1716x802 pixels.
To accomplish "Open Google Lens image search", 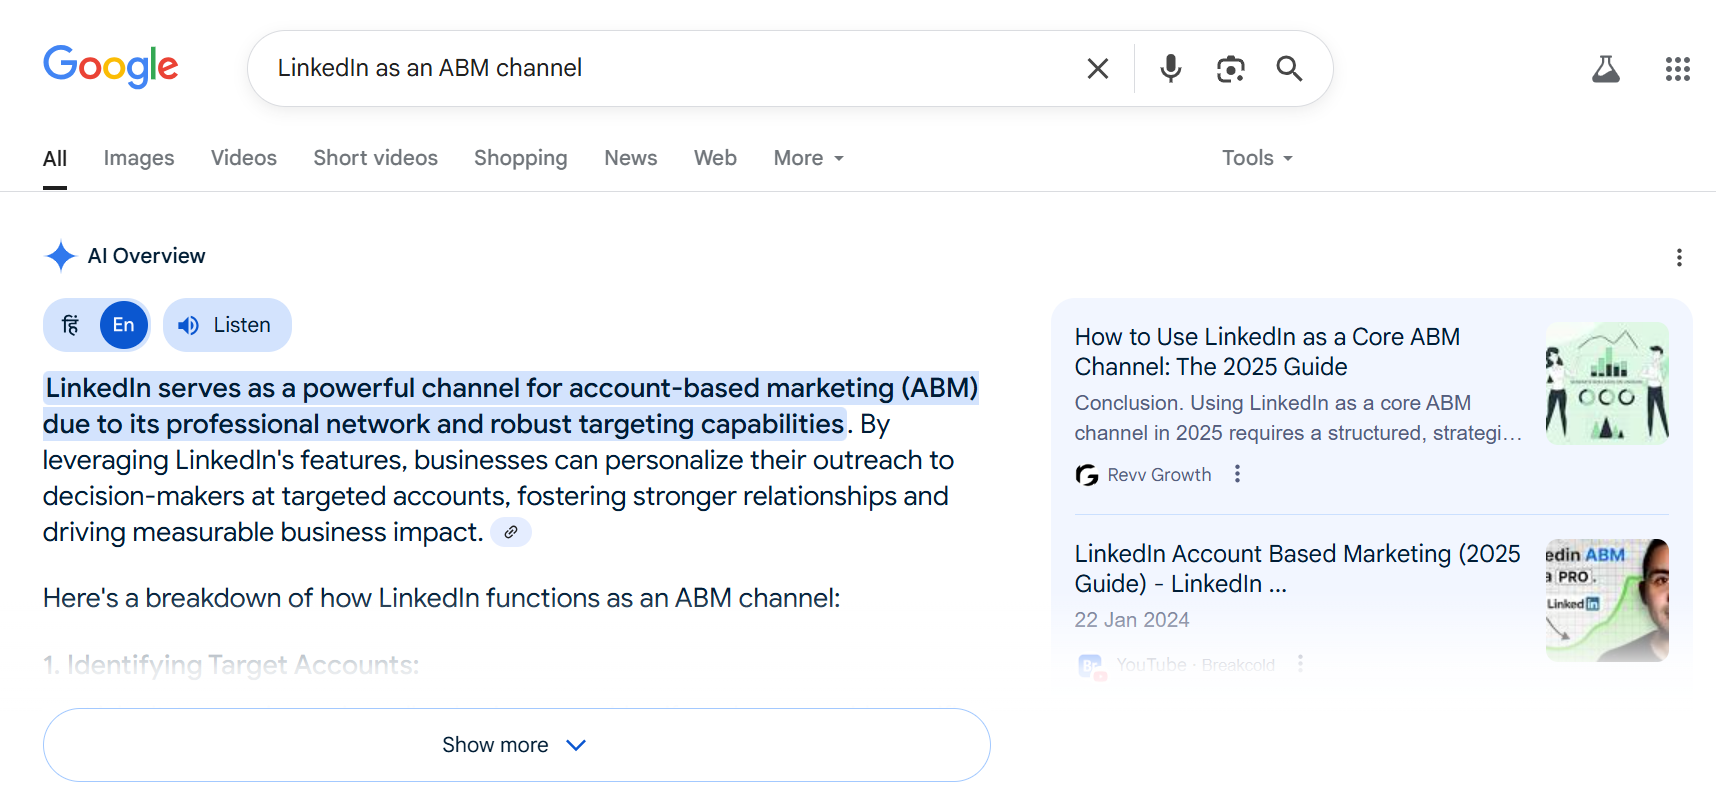I will [1230, 68].
